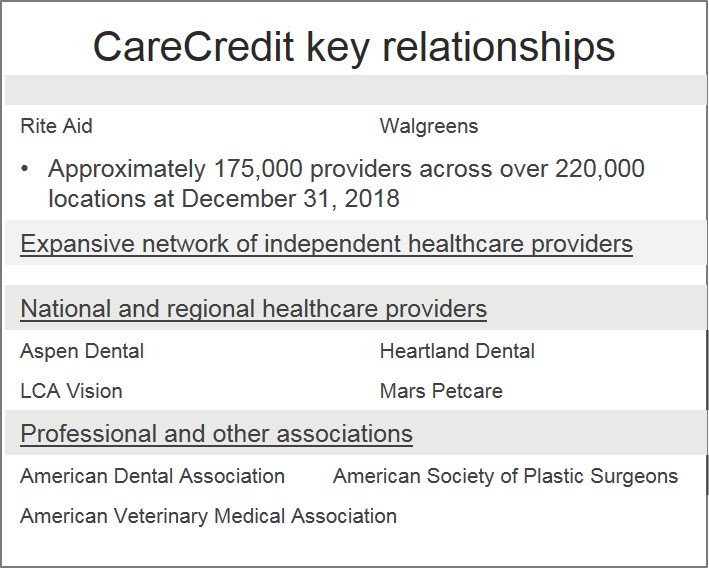Screen dimensions: 709x571
Task: Click American Veterinary Medical Association text
Action: pos(208,517)
